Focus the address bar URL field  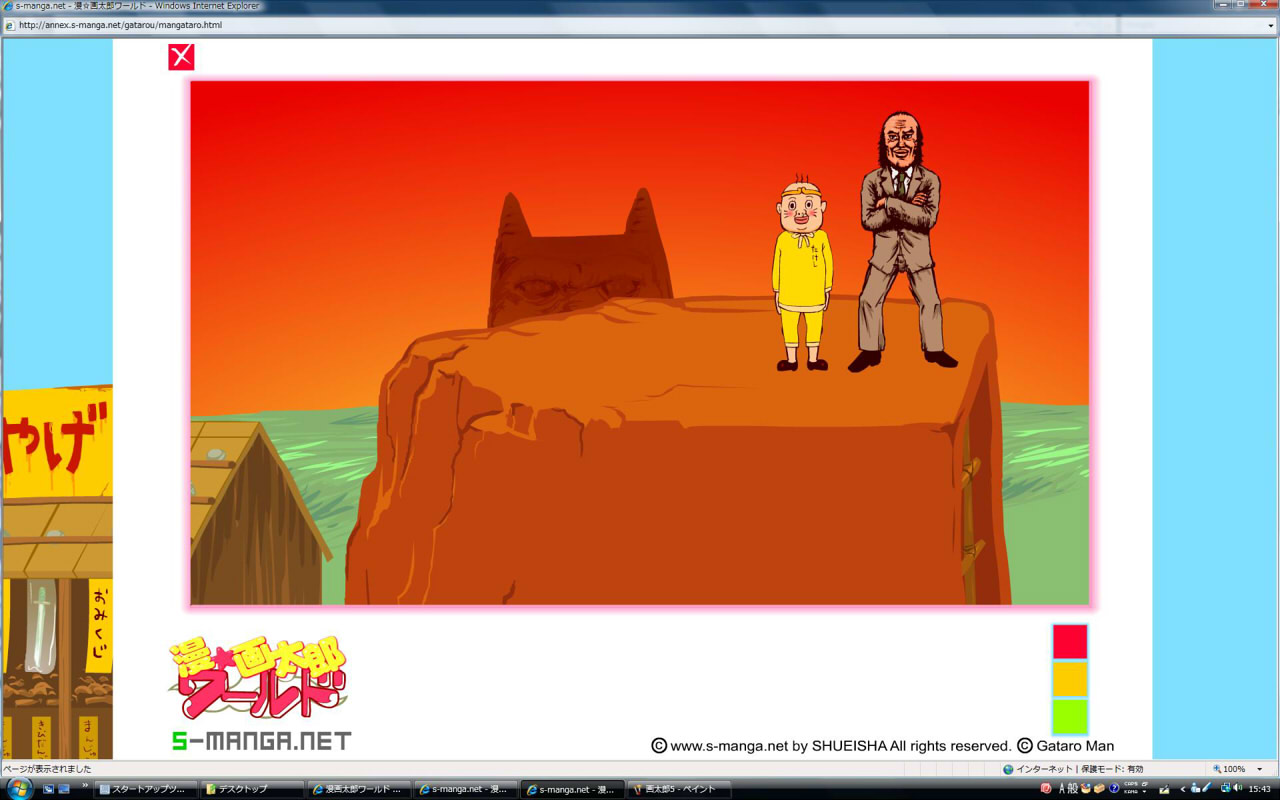click(x=640, y=25)
